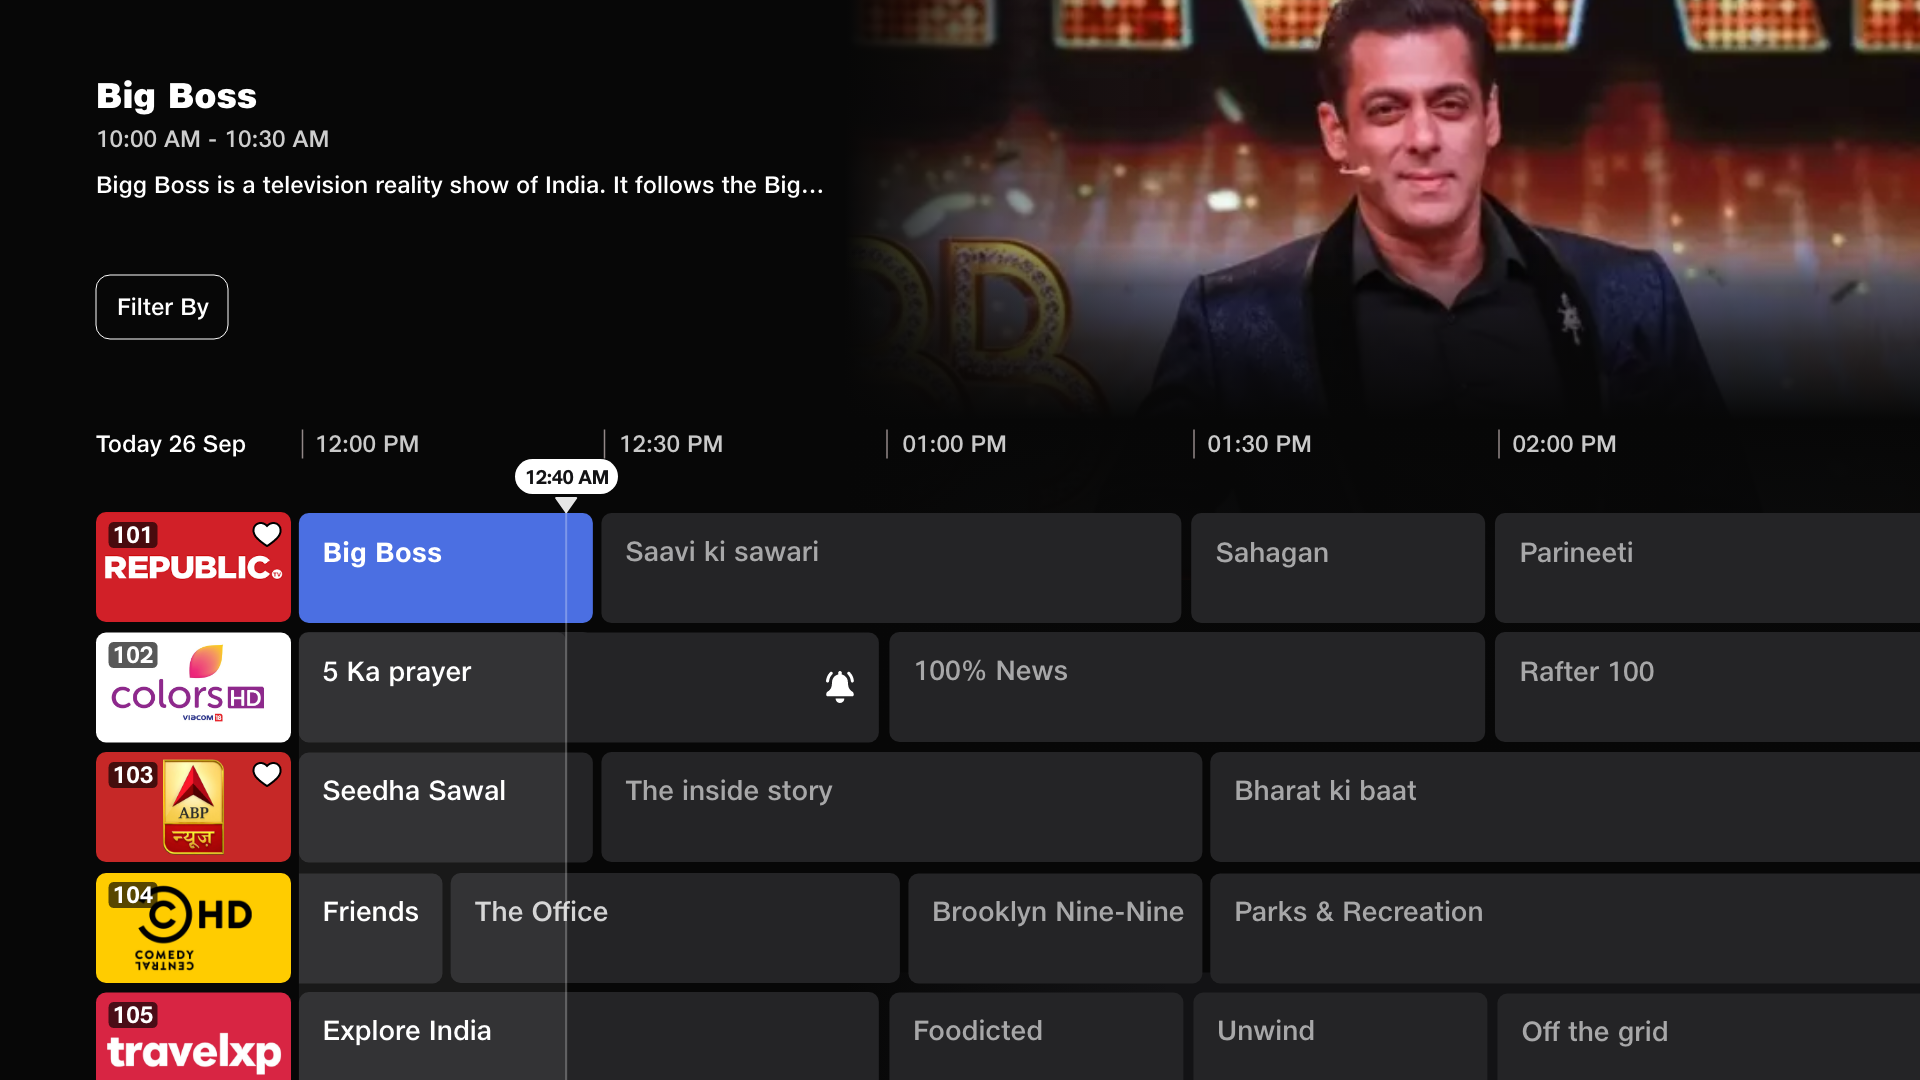Expand Saavi ki sawari program info
The height and width of the screenshot is (1080, 1920).
(890, 567)
